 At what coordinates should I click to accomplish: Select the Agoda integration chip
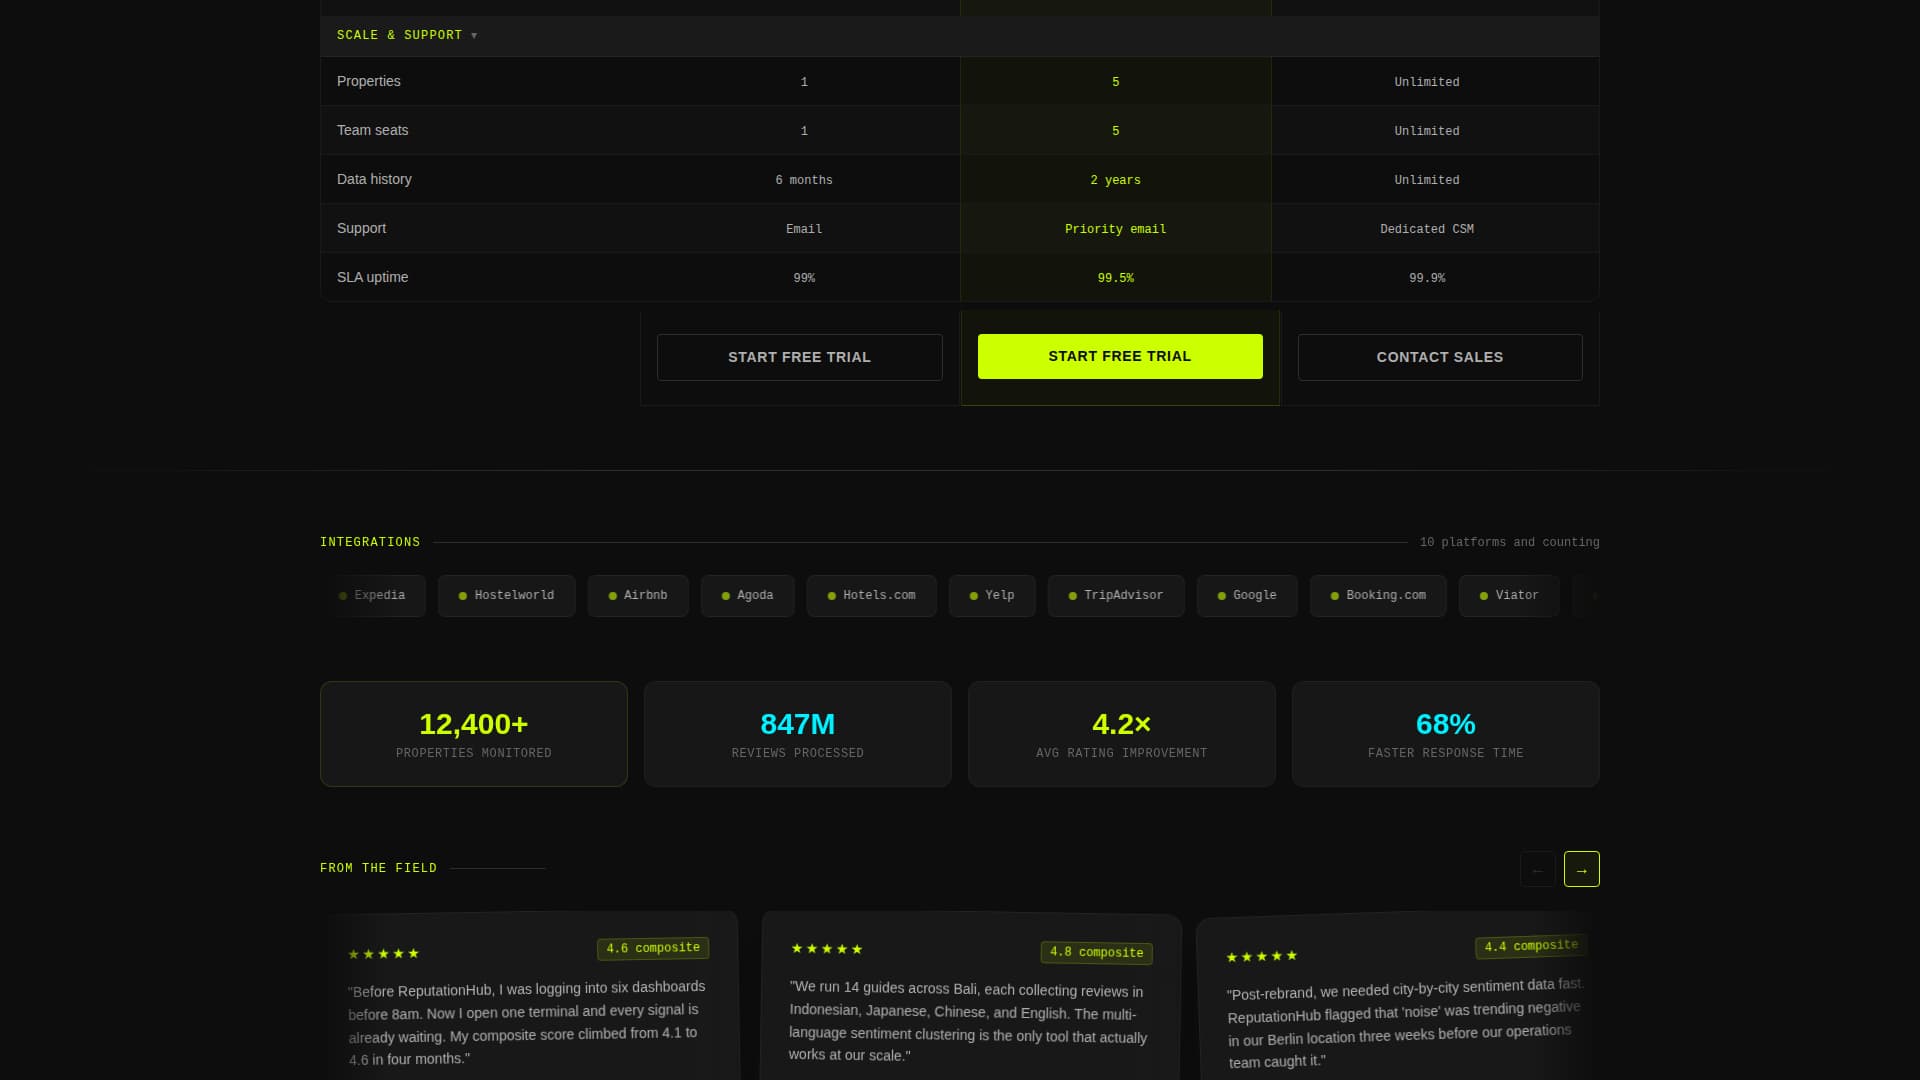tap(747, 596)
